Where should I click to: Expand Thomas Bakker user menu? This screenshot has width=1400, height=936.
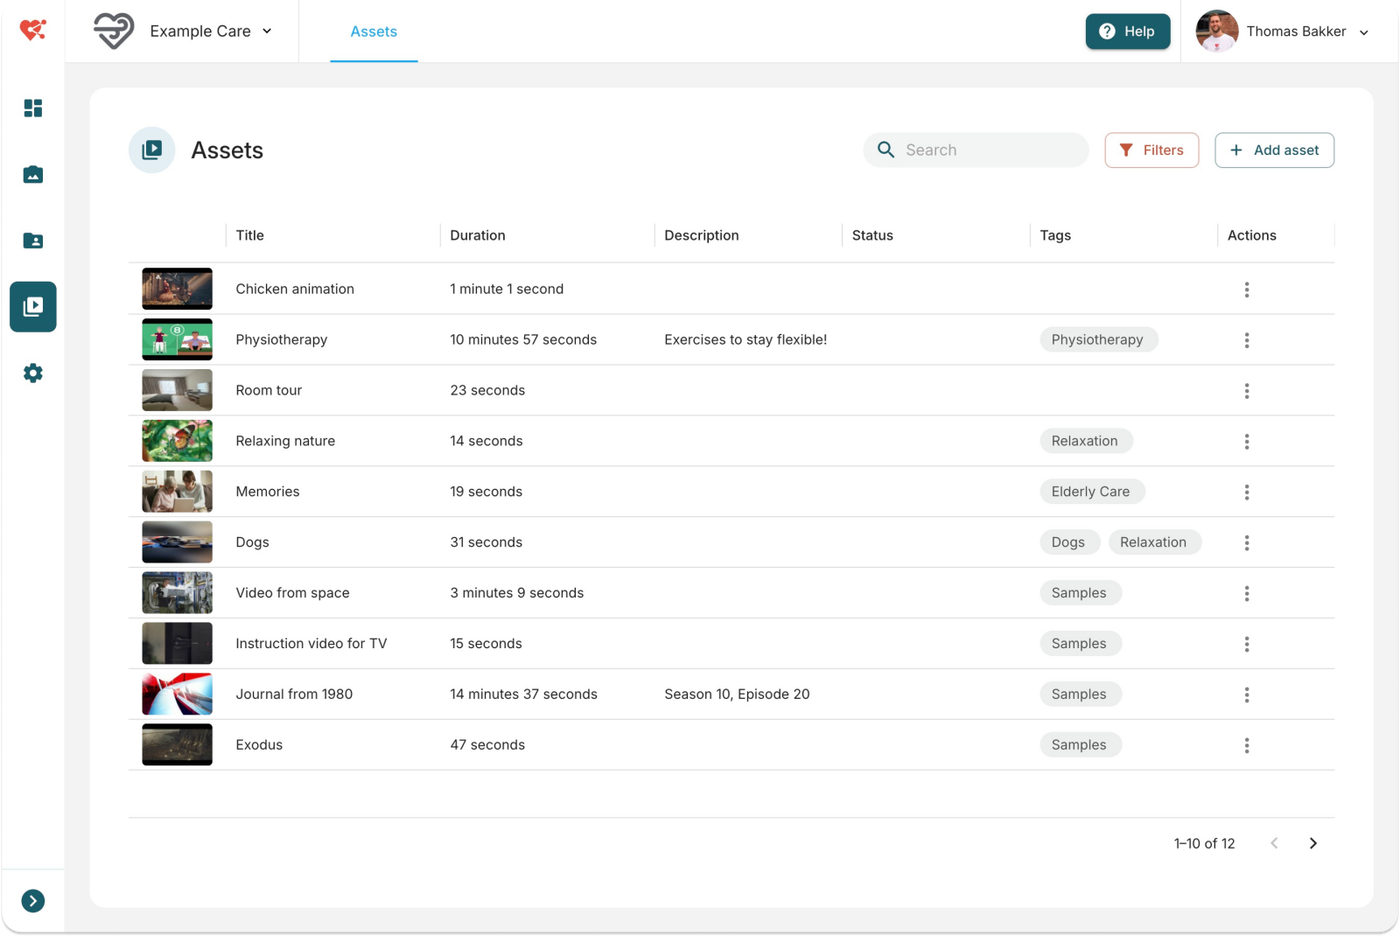[x=1283, y=32]
